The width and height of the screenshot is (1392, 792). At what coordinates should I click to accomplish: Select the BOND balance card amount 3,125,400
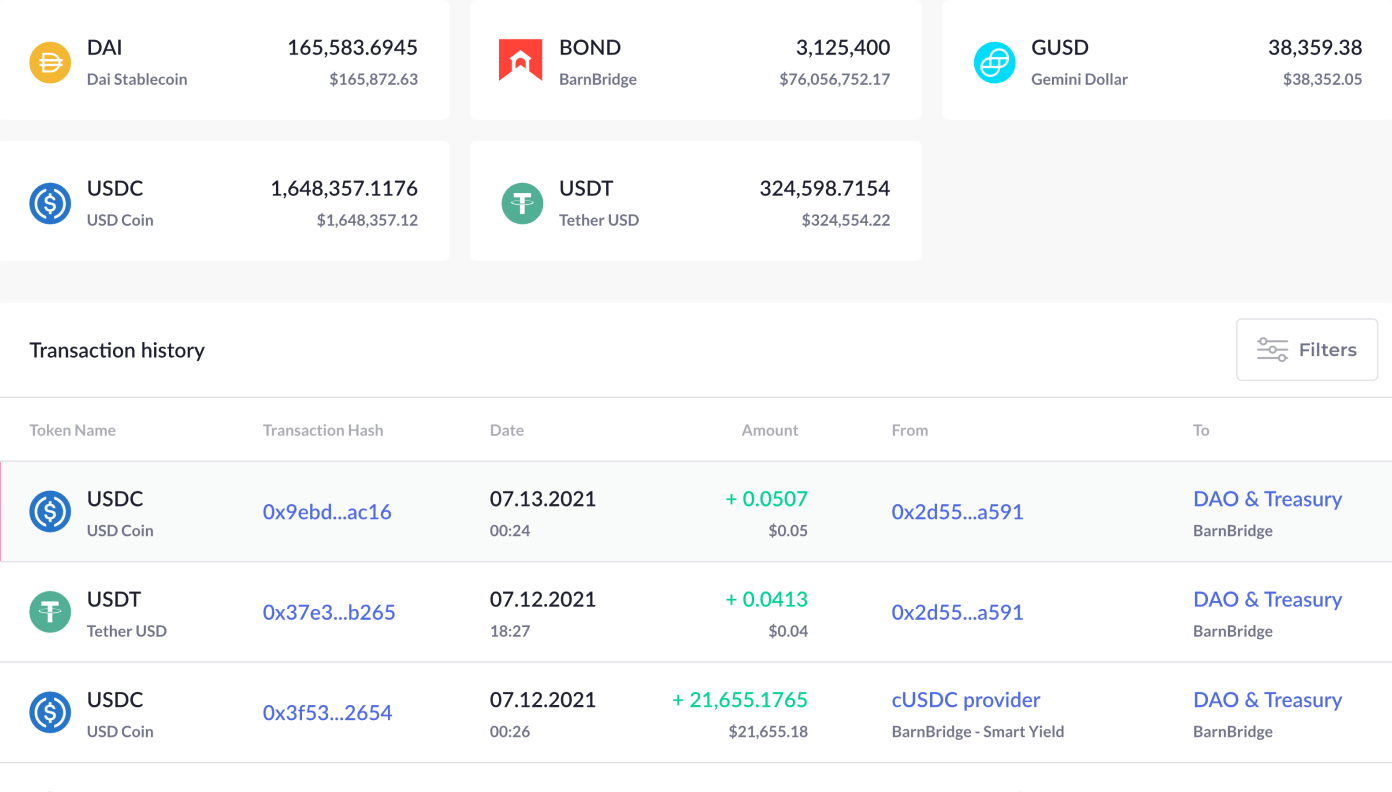[842, 48]
